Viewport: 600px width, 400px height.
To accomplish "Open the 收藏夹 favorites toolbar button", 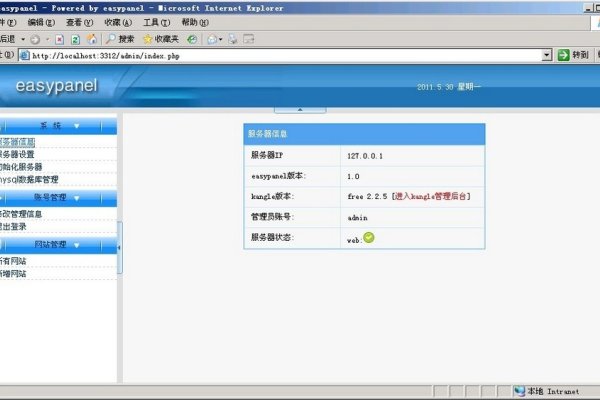I will (x=161, y=39).
